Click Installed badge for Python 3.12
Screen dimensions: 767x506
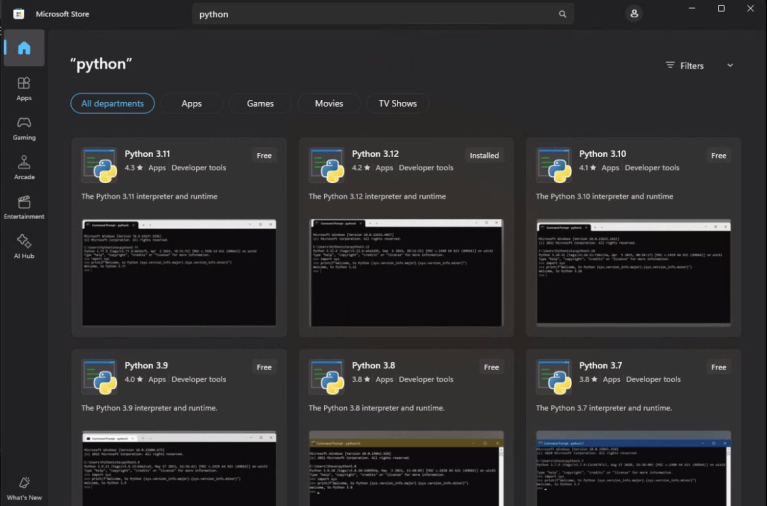click(484, 156)
